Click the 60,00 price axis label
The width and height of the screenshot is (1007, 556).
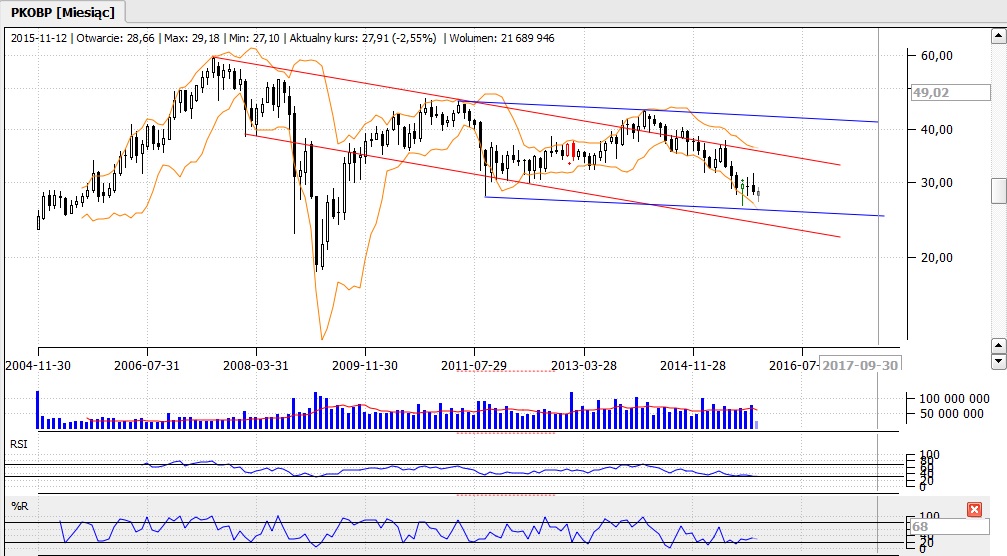click(935, 56)
